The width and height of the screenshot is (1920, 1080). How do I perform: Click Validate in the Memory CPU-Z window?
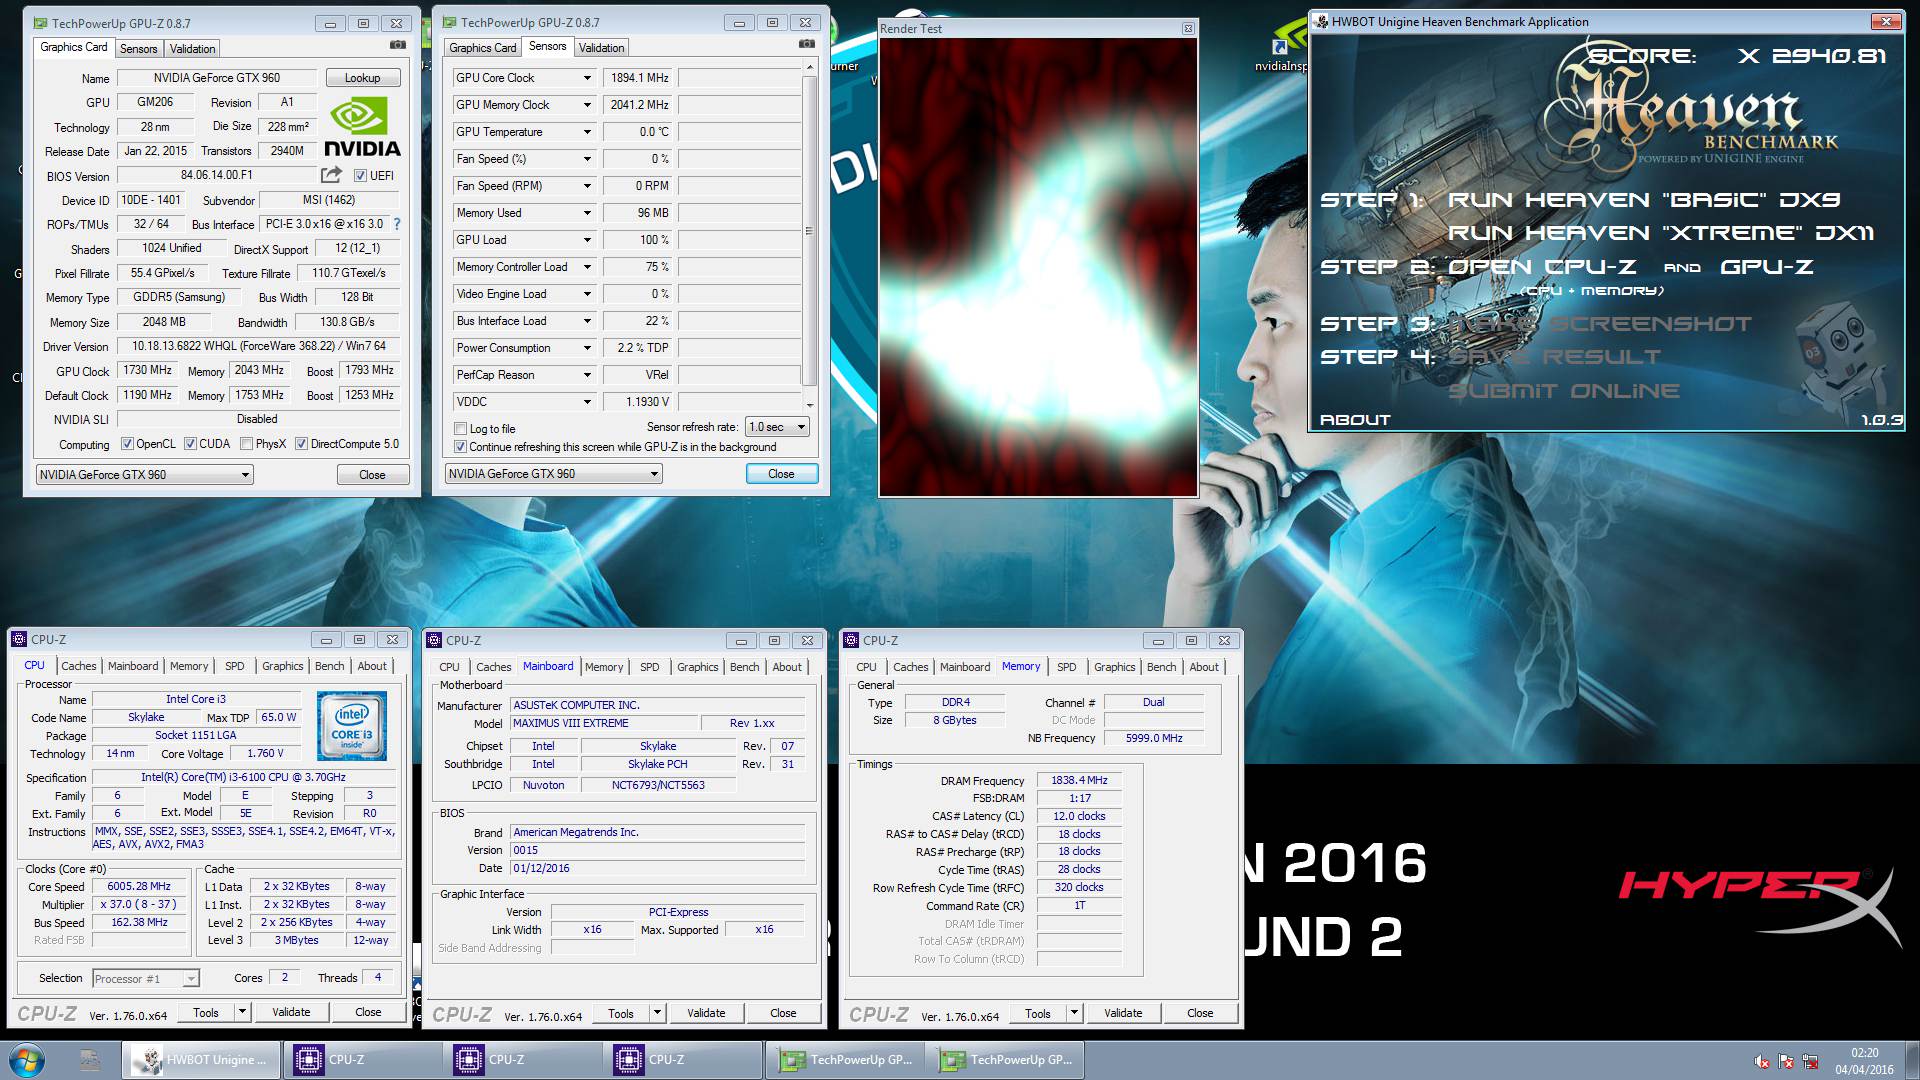pos(1123,1013)
